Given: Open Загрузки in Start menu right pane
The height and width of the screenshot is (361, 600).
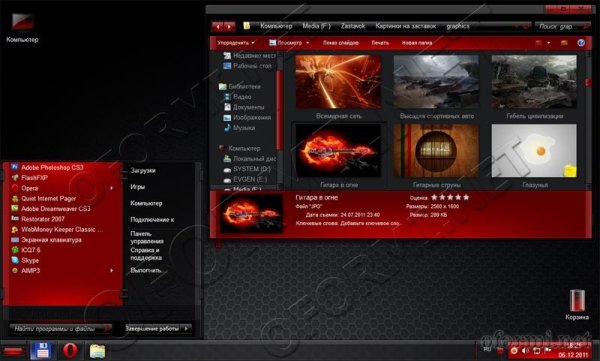Looking at the screenshot, I should pos(143,170).
